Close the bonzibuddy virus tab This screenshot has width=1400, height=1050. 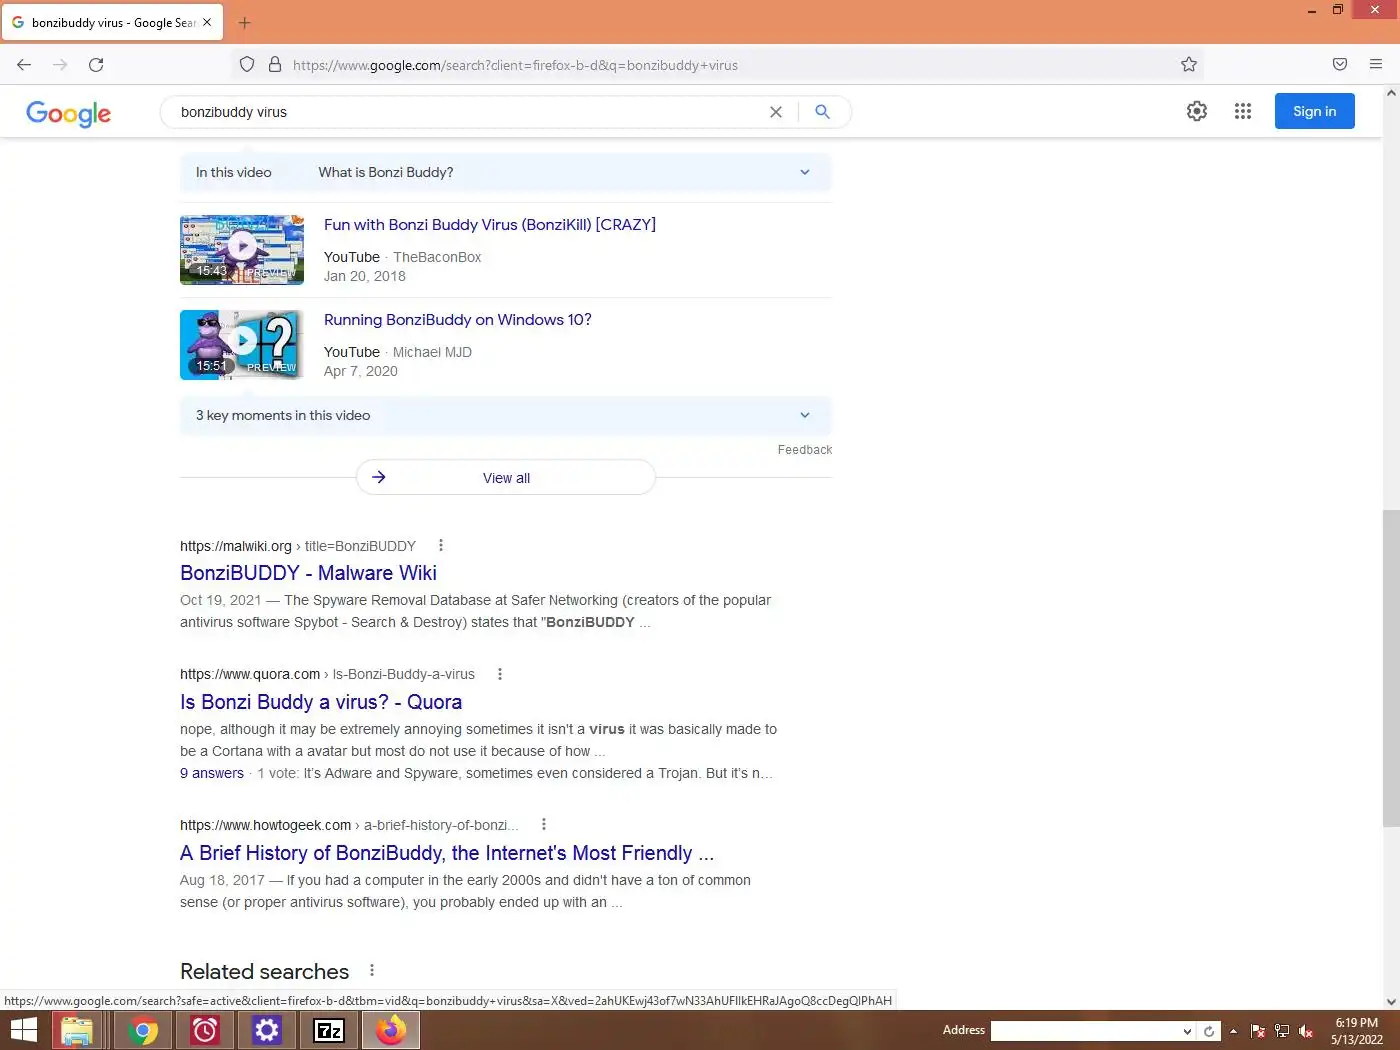(207, 22)
